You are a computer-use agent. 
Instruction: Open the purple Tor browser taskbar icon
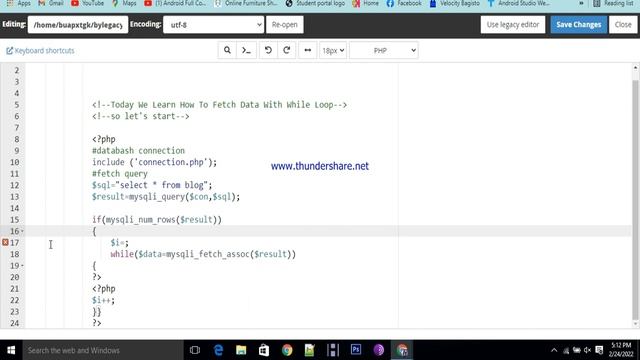[x=378, y=350]
